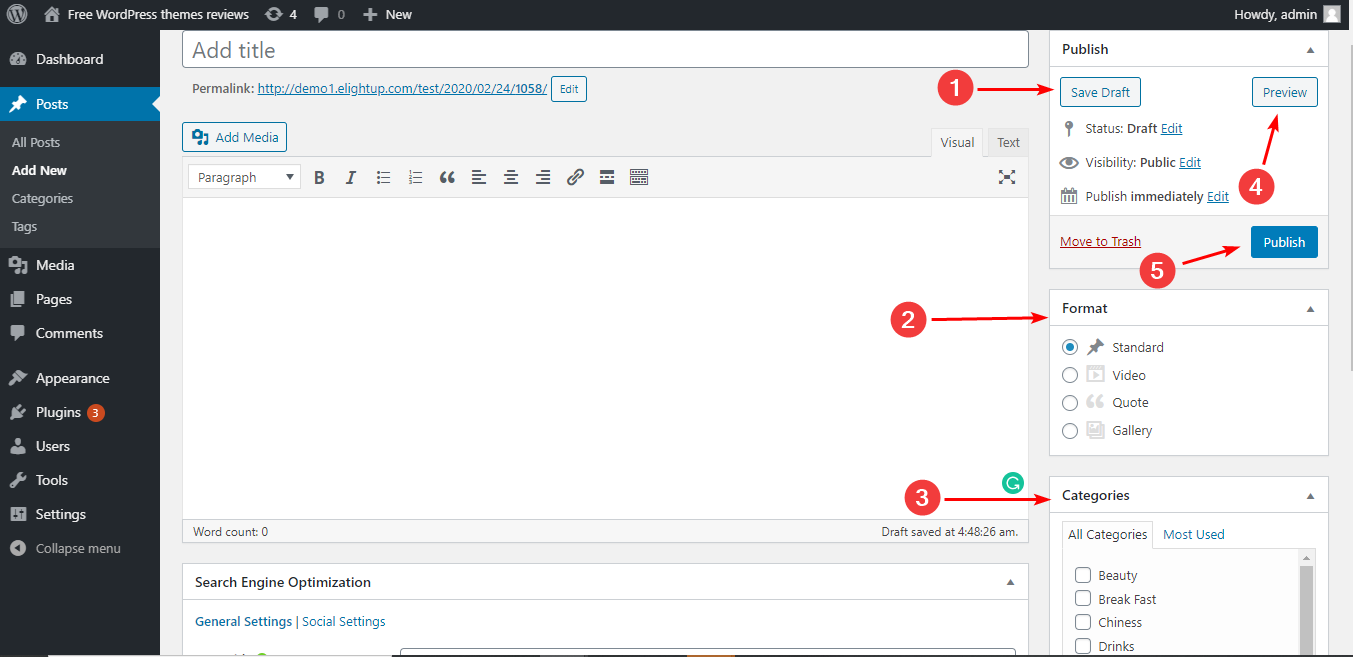Switch to the Visual editor tab
This screenshot has width=1353, height=657.
coord(957,142)
